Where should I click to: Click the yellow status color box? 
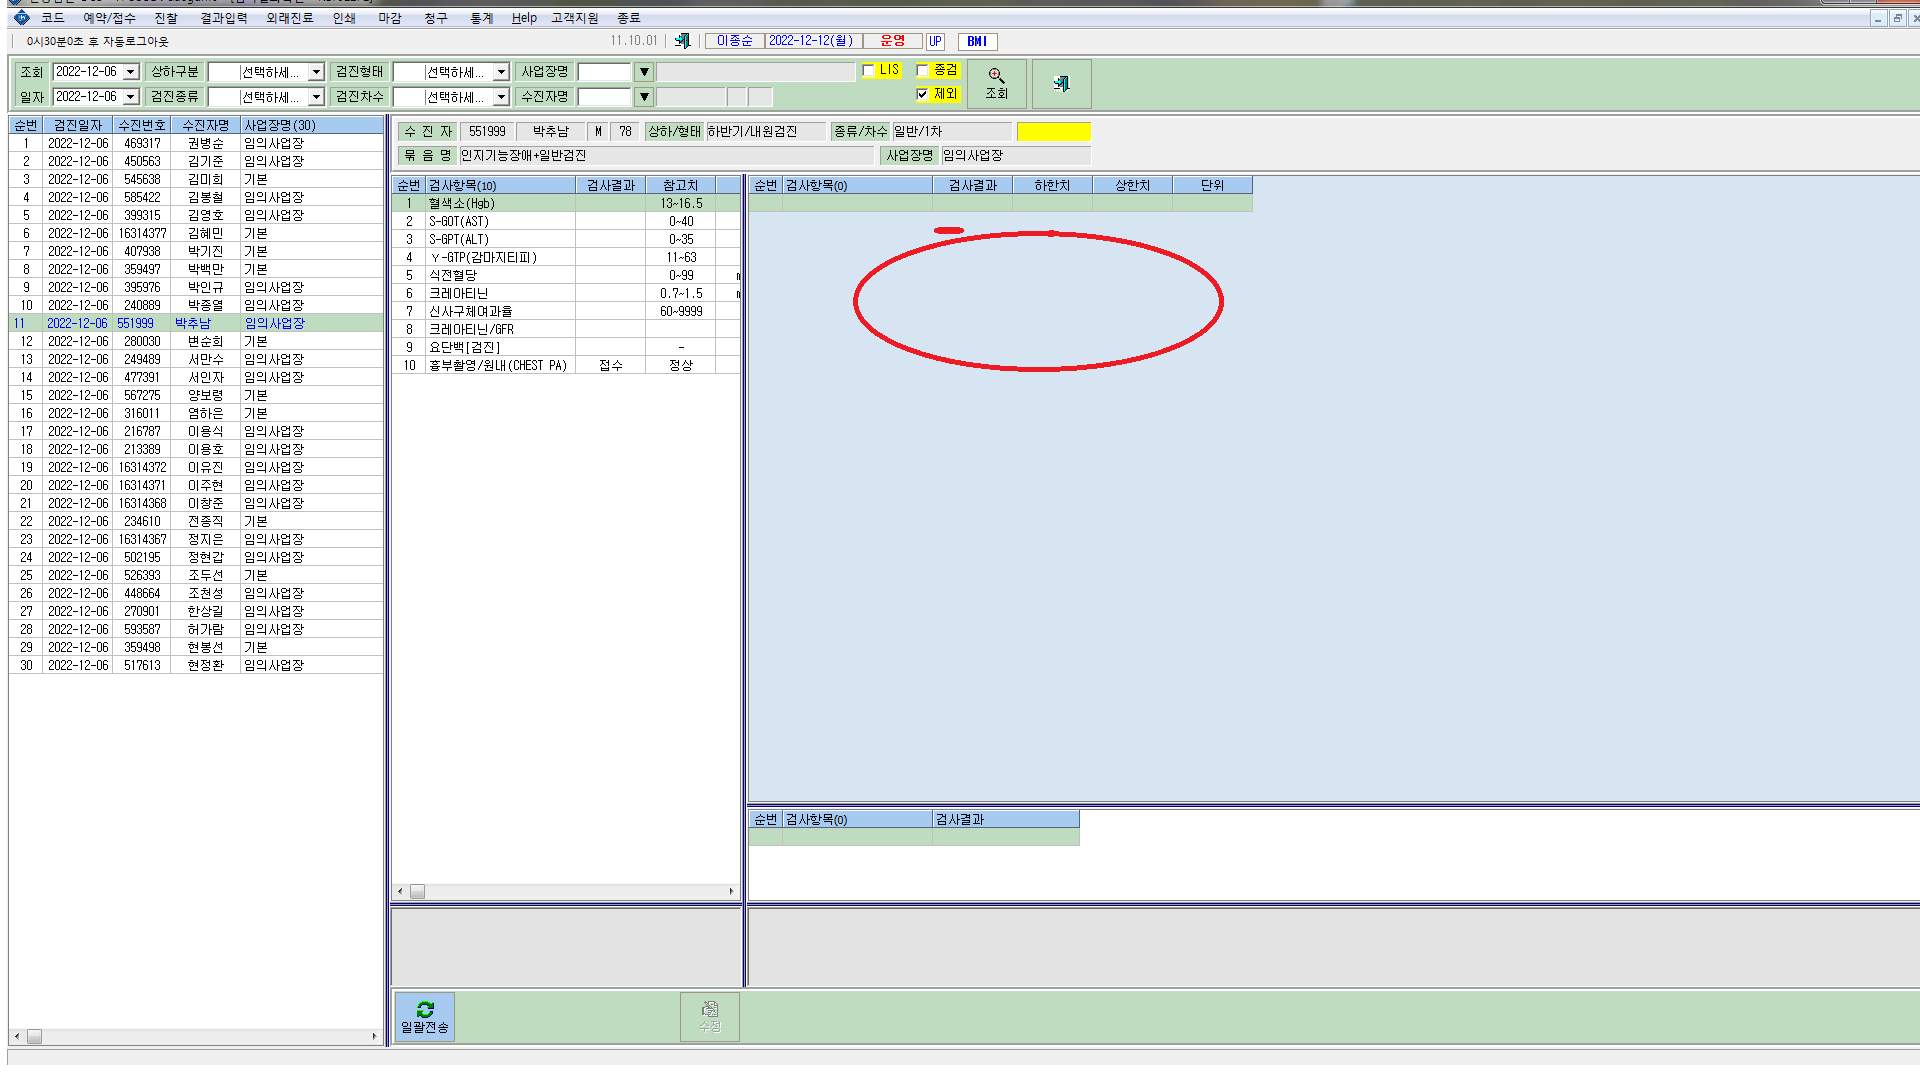tap(1054, 132)
